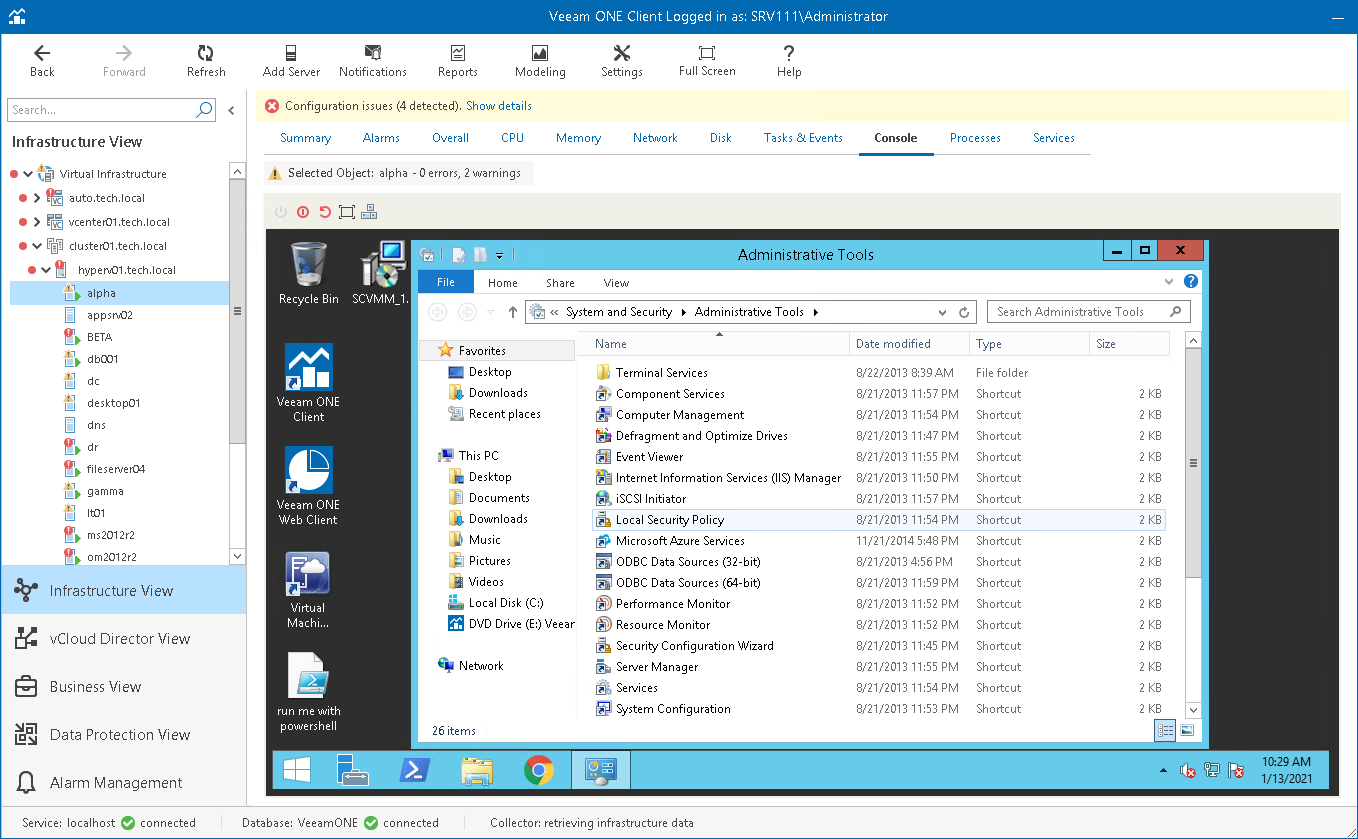Image resolution: width=1358 pixels, height=839 pixels.
Task: Click the Recycle Bin desktop icon
Action: point(308,273)
